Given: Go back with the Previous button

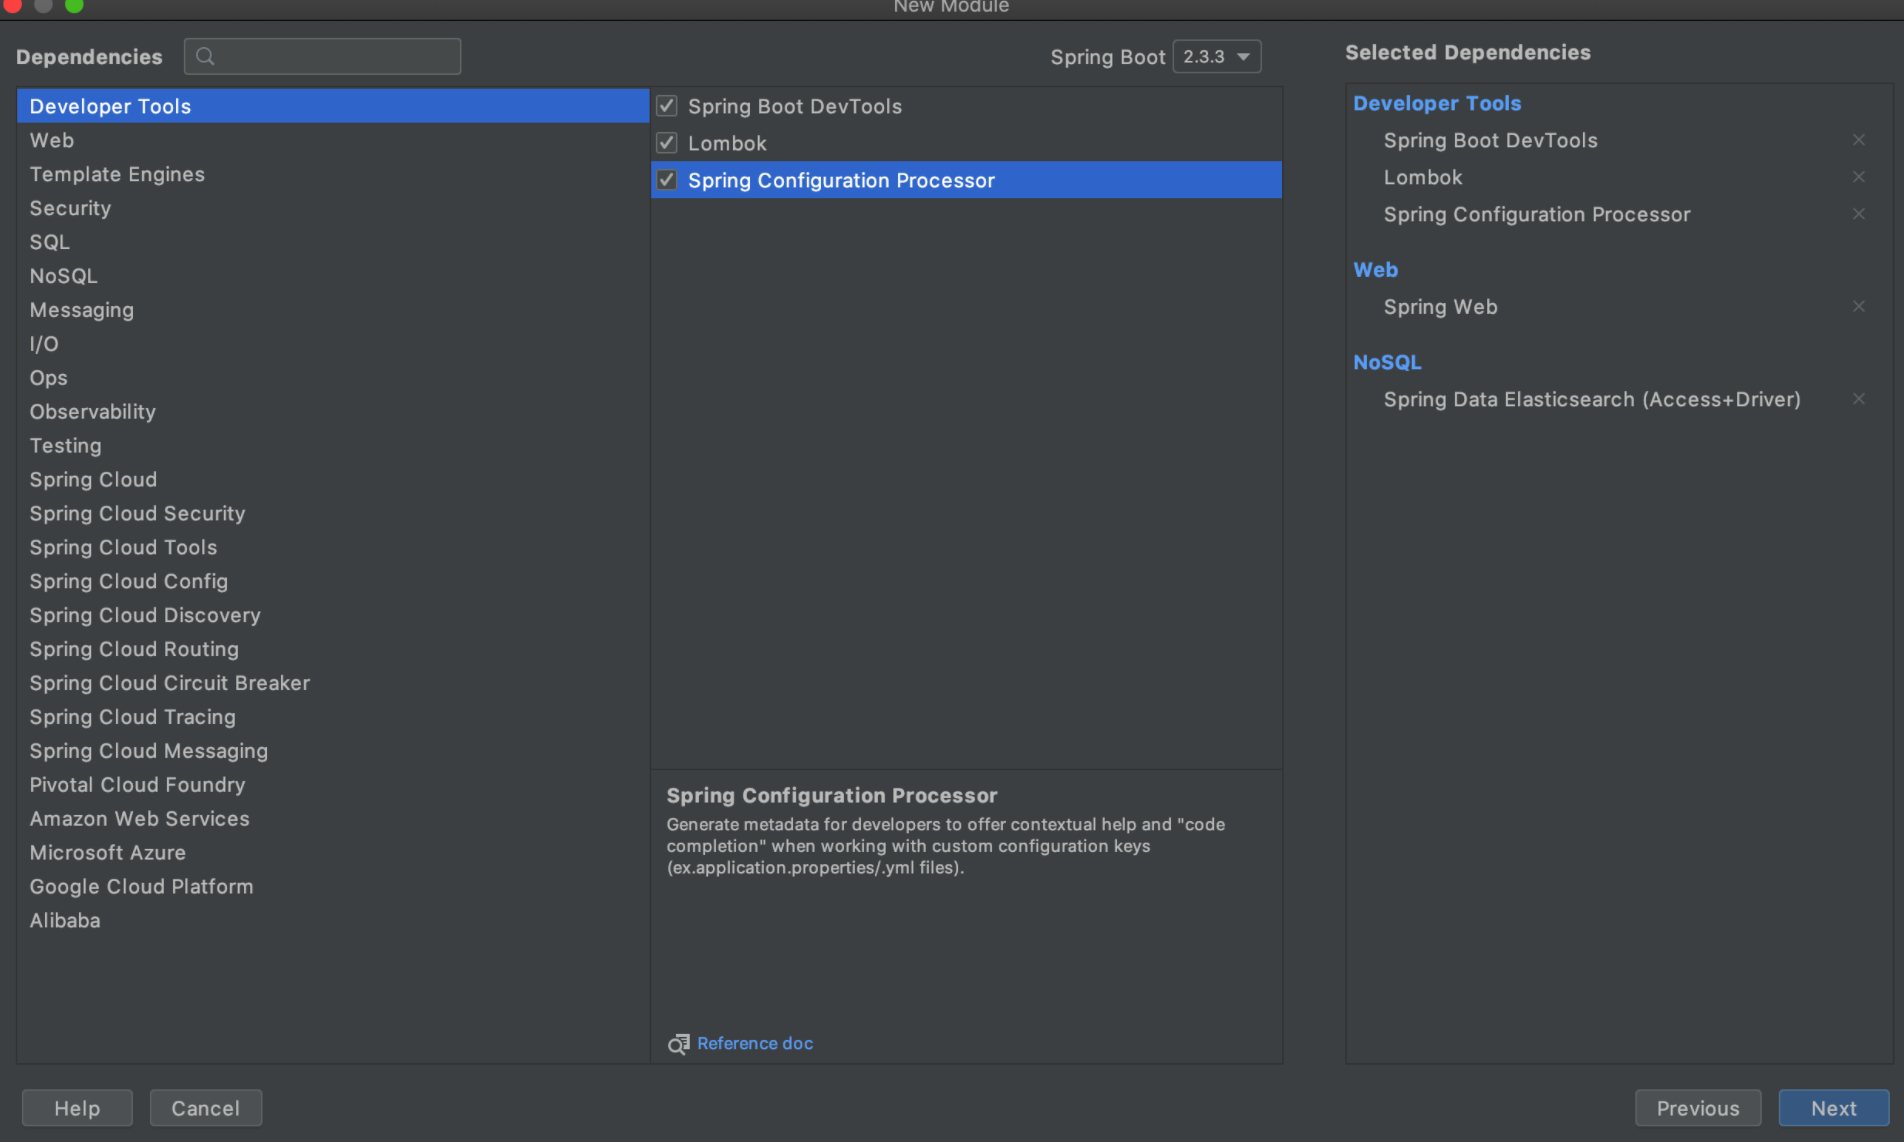Looking at the screenshot, I should pyautogui.click(x=1698, y=1108).
